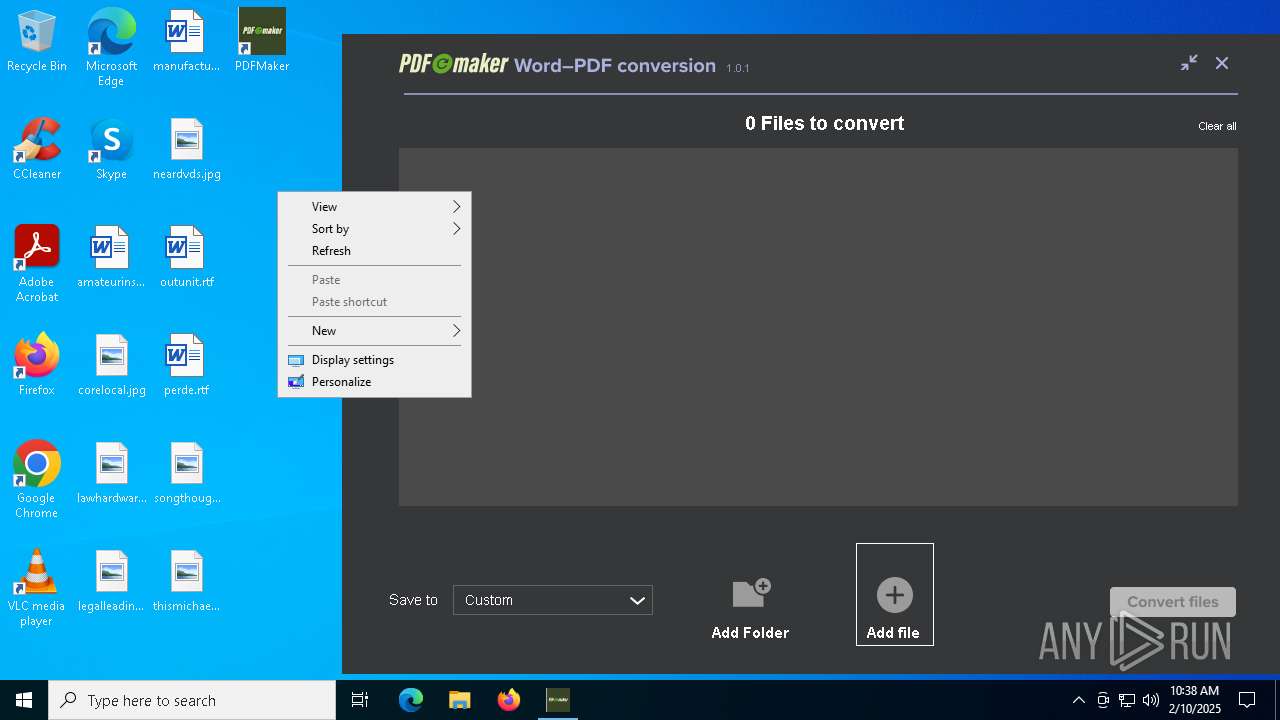1280x720 pixels.
Task: Select the legalleadin... image file
Action: [x=111, y=582]
